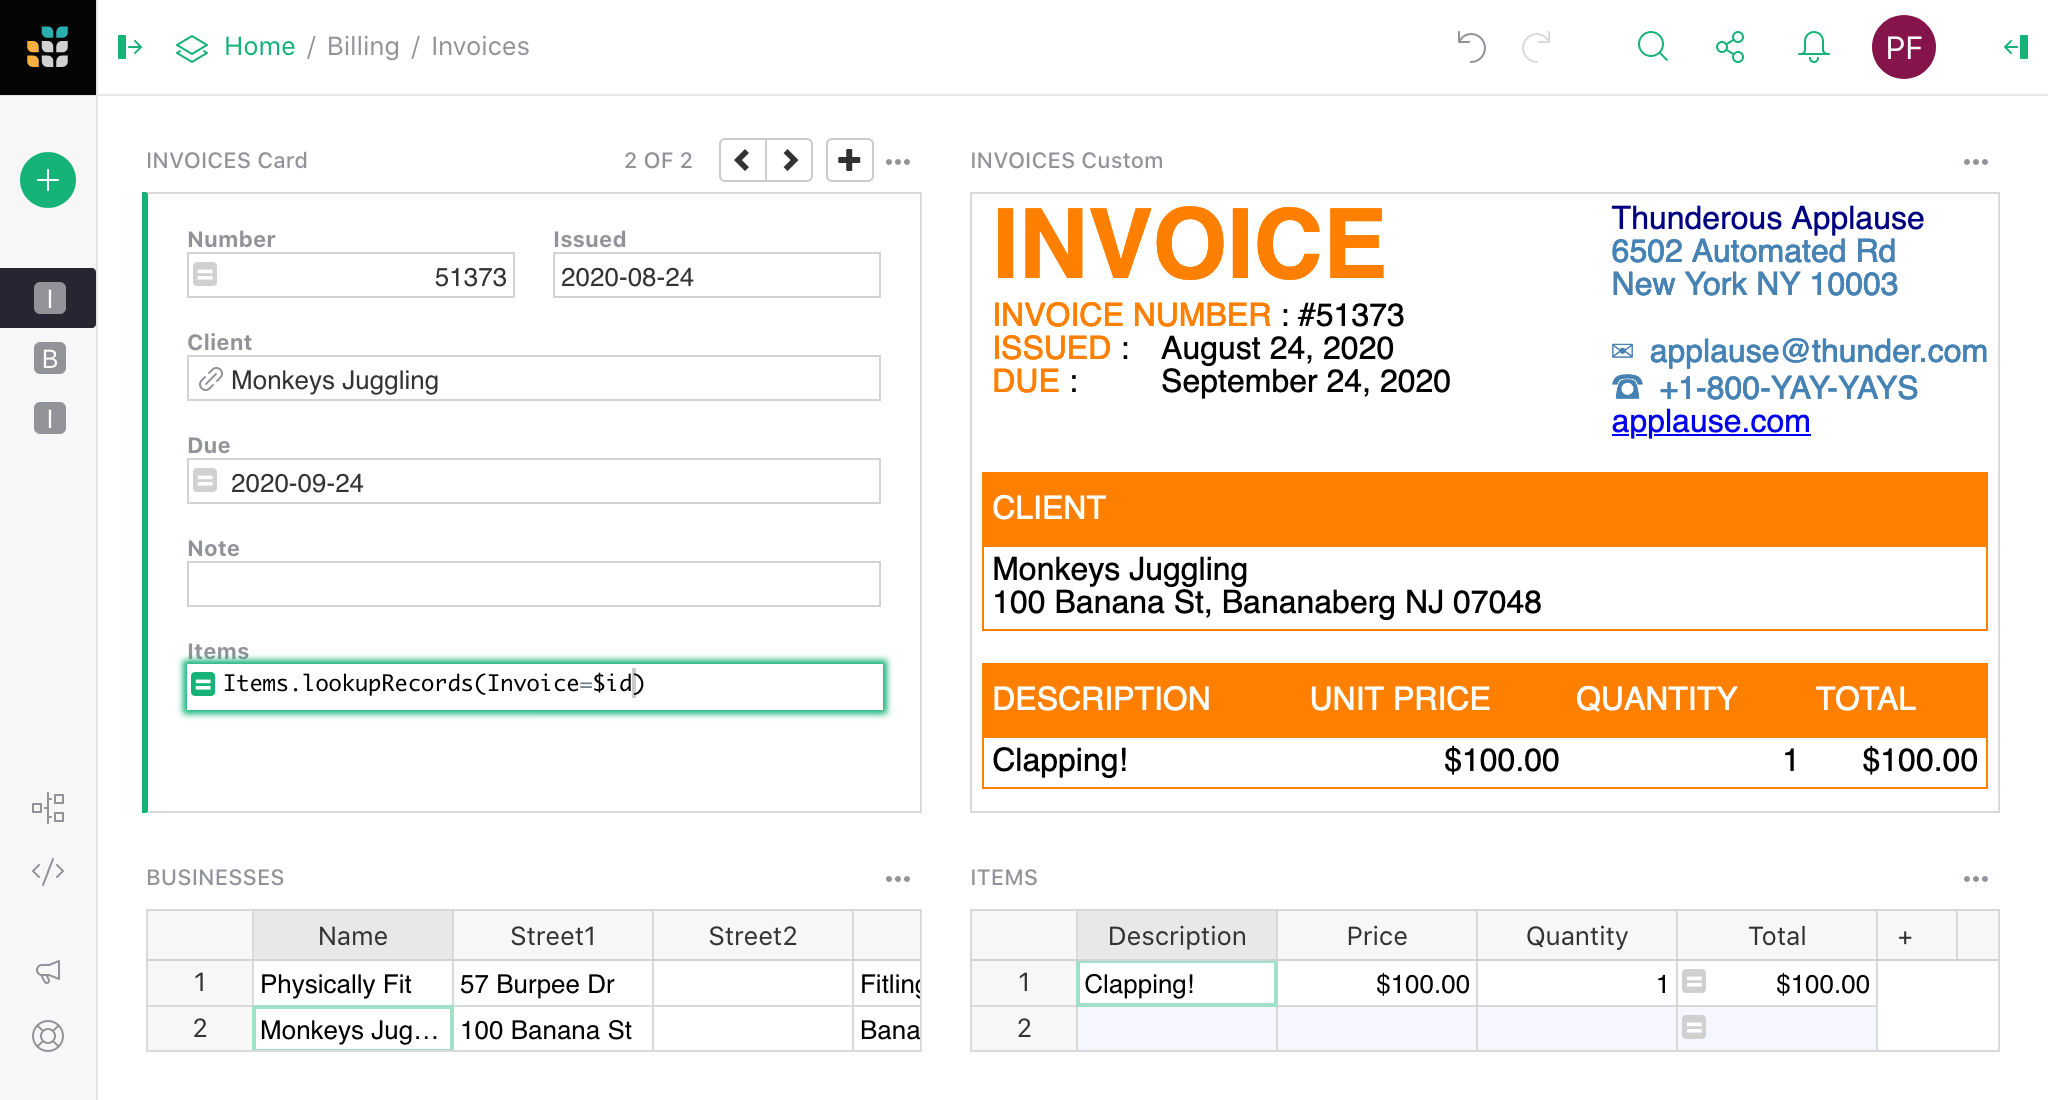Open the document search
Viewport: 2048px width, 1100px height.
pyautogui.click(x=1652, y=46)
